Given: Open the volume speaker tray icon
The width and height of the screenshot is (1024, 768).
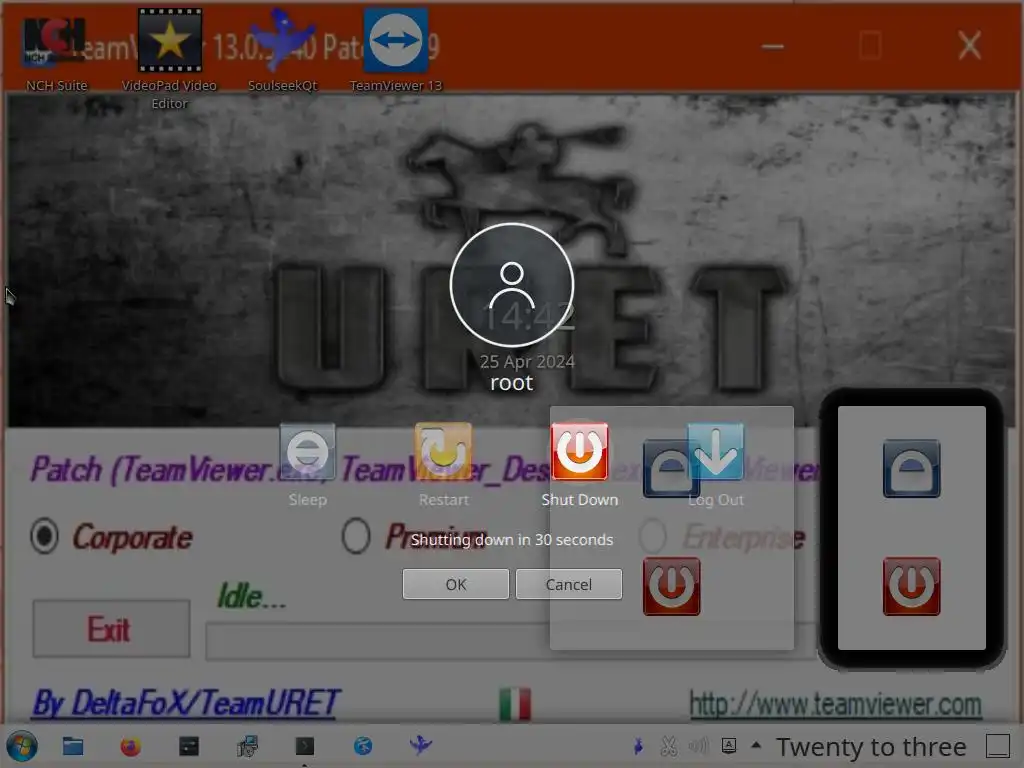Looking at the screenshot, I should 699,745.
